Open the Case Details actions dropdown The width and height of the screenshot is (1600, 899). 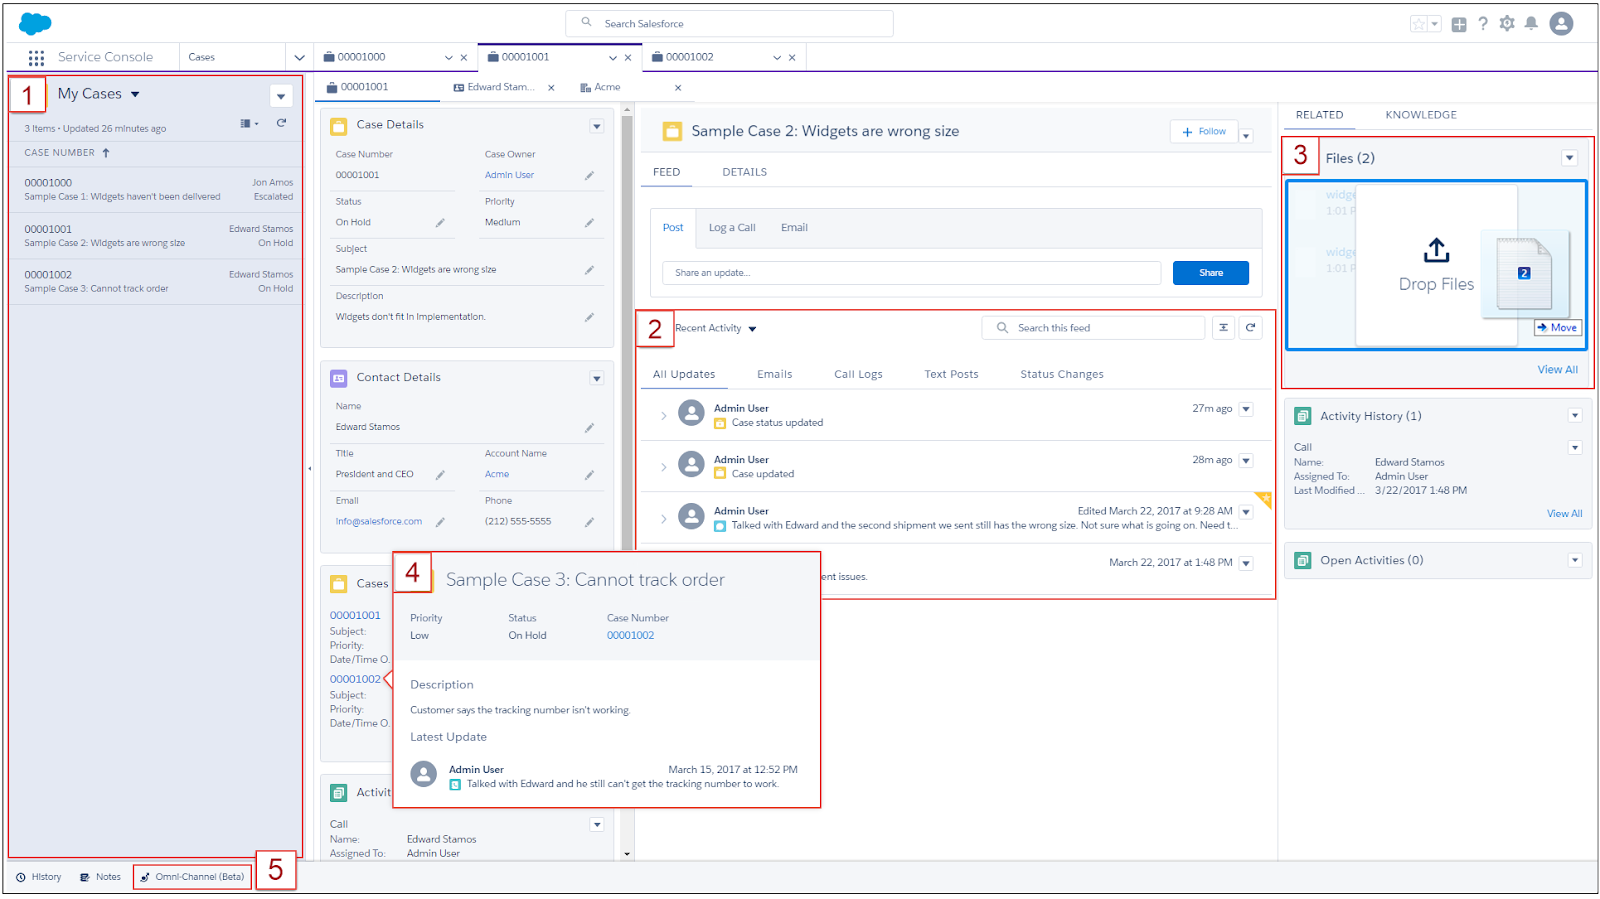click(597, 126)
